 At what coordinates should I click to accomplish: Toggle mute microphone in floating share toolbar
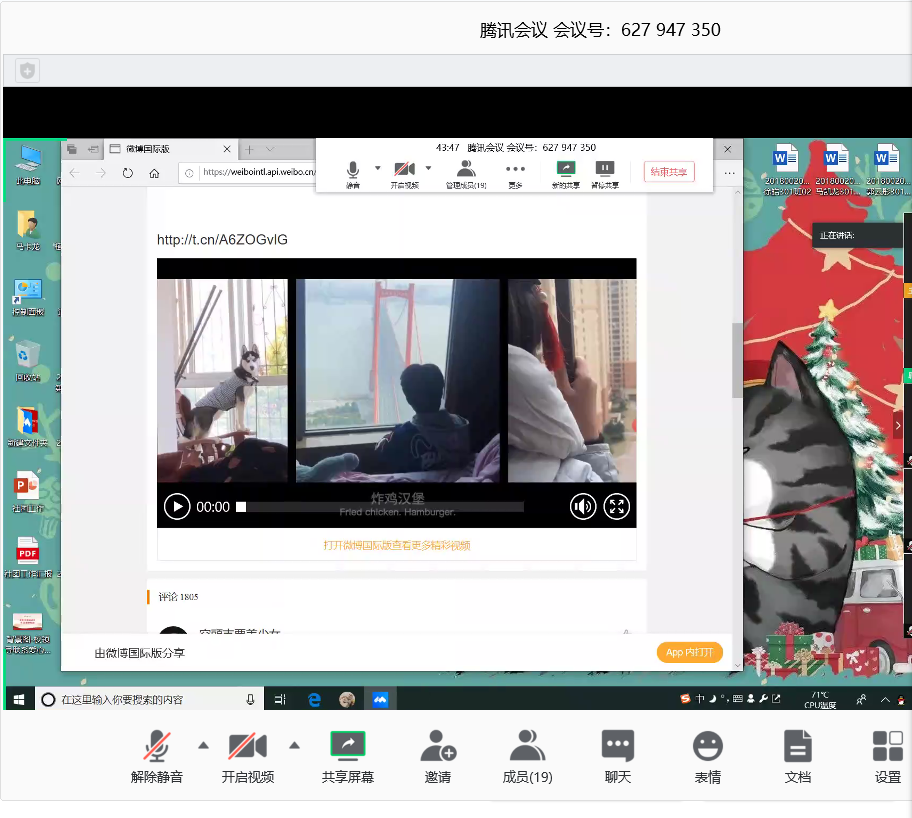click(352, 175)
